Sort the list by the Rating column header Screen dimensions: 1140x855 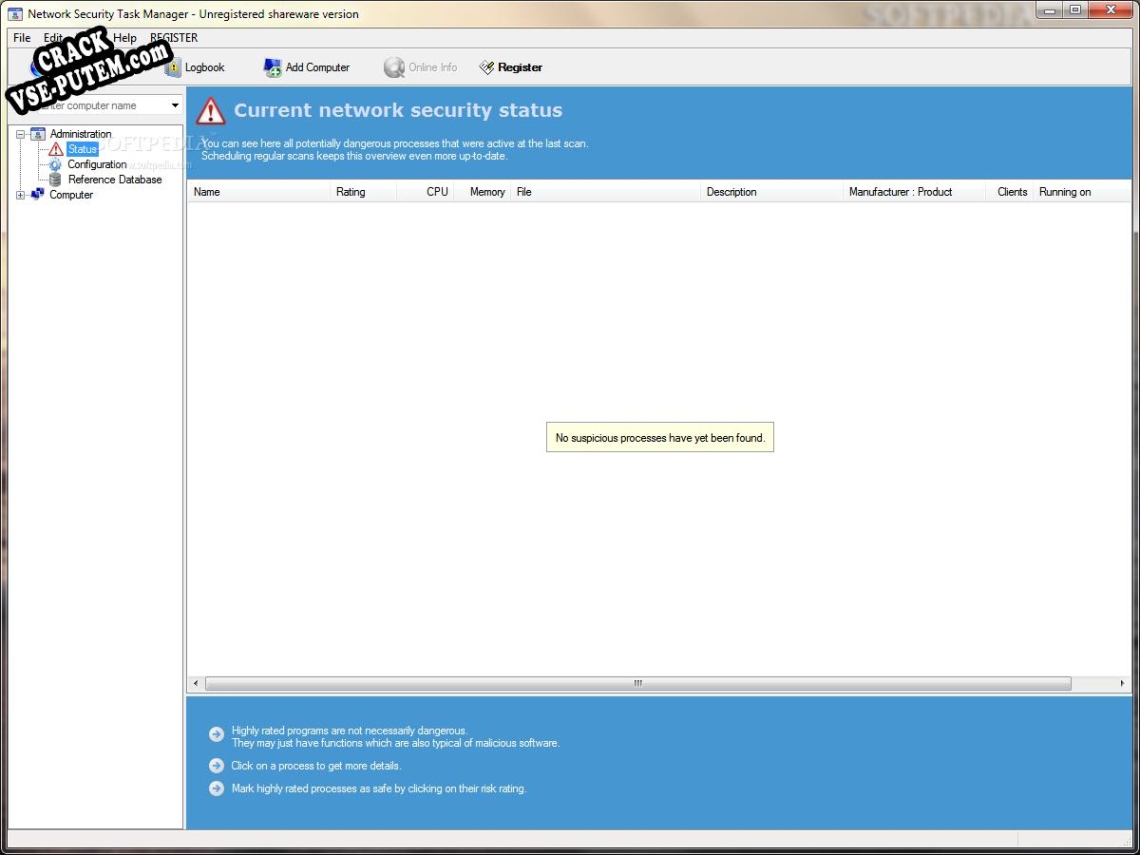click(352, 191)
